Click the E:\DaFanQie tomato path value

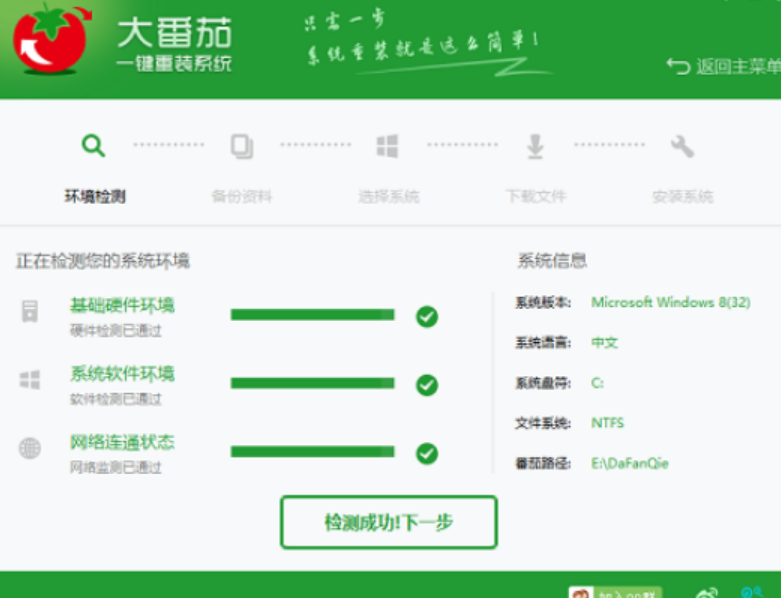tap(630, 463)
